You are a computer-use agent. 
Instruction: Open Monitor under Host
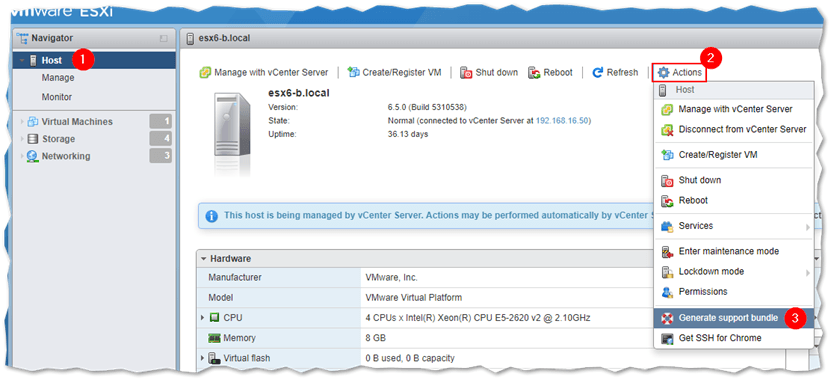coord(57,98)
